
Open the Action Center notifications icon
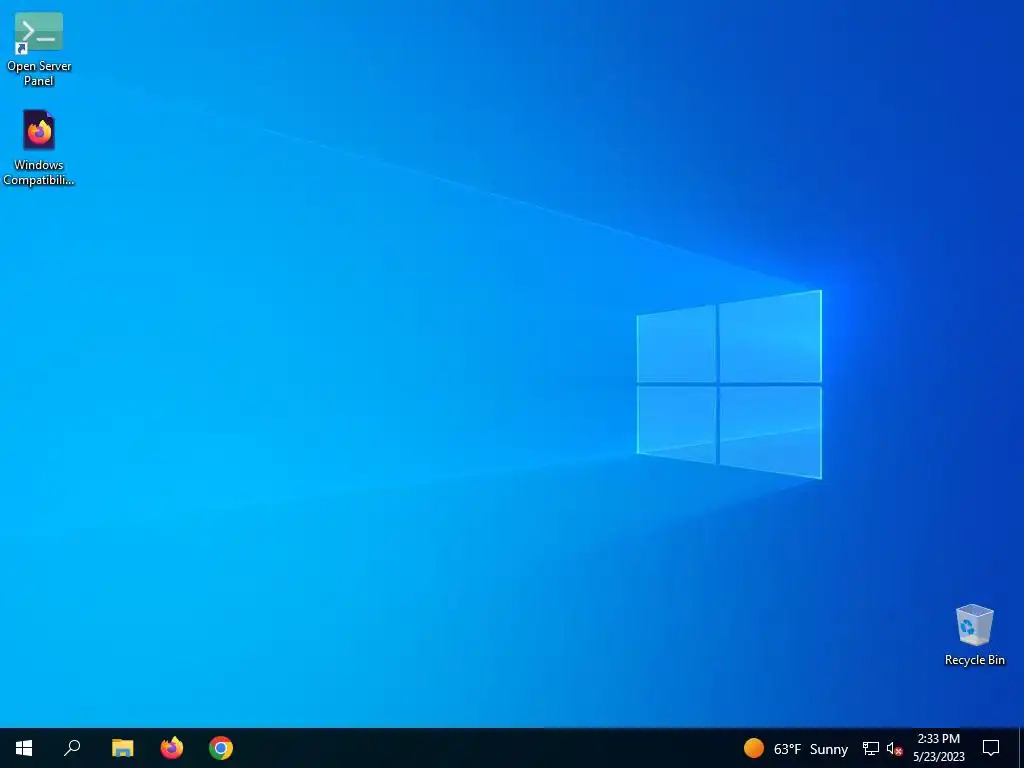991,748
